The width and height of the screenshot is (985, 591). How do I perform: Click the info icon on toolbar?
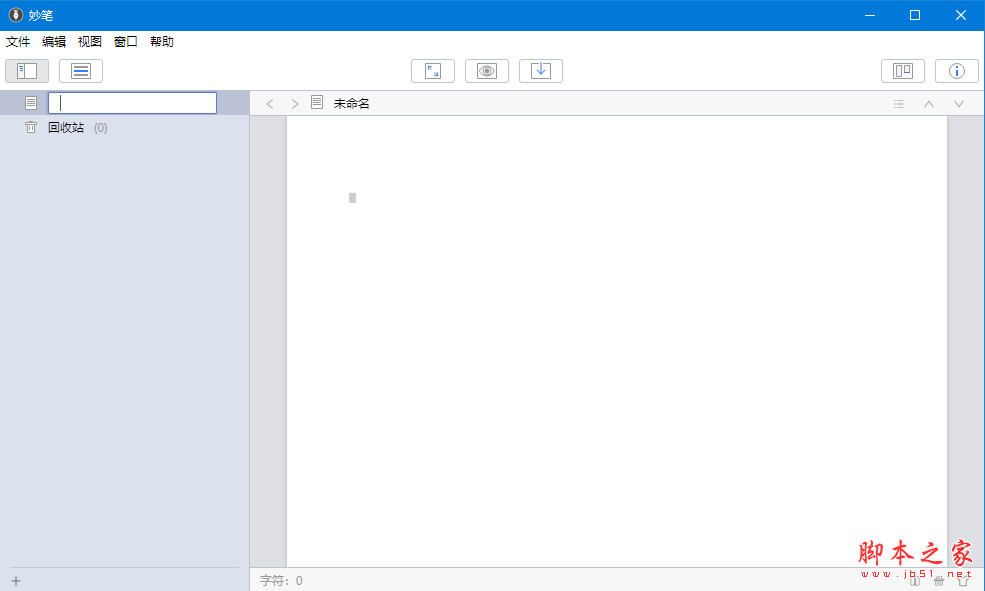956,70
